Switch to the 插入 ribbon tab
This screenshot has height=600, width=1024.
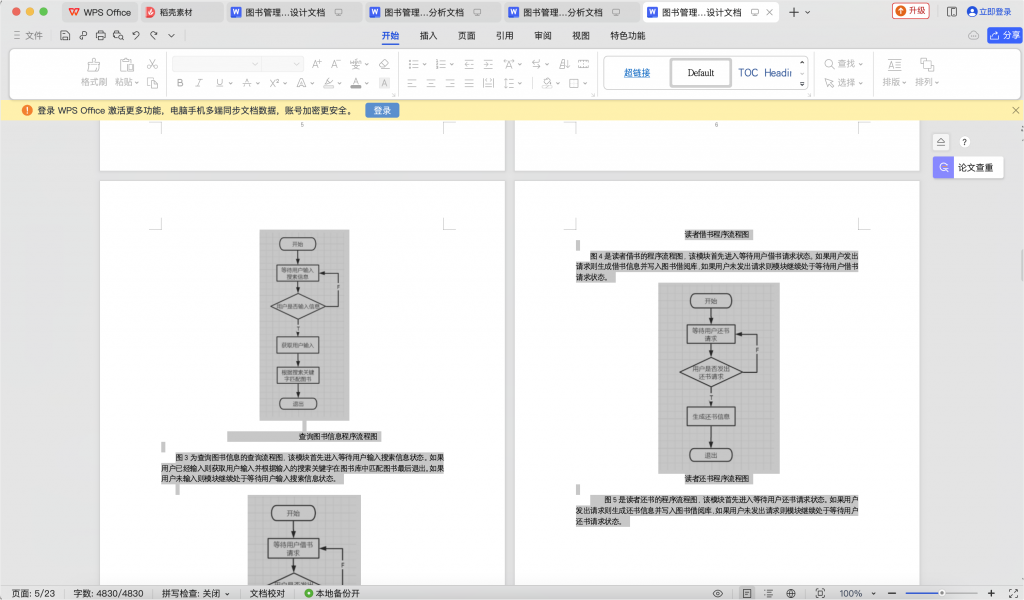point(428,35)
